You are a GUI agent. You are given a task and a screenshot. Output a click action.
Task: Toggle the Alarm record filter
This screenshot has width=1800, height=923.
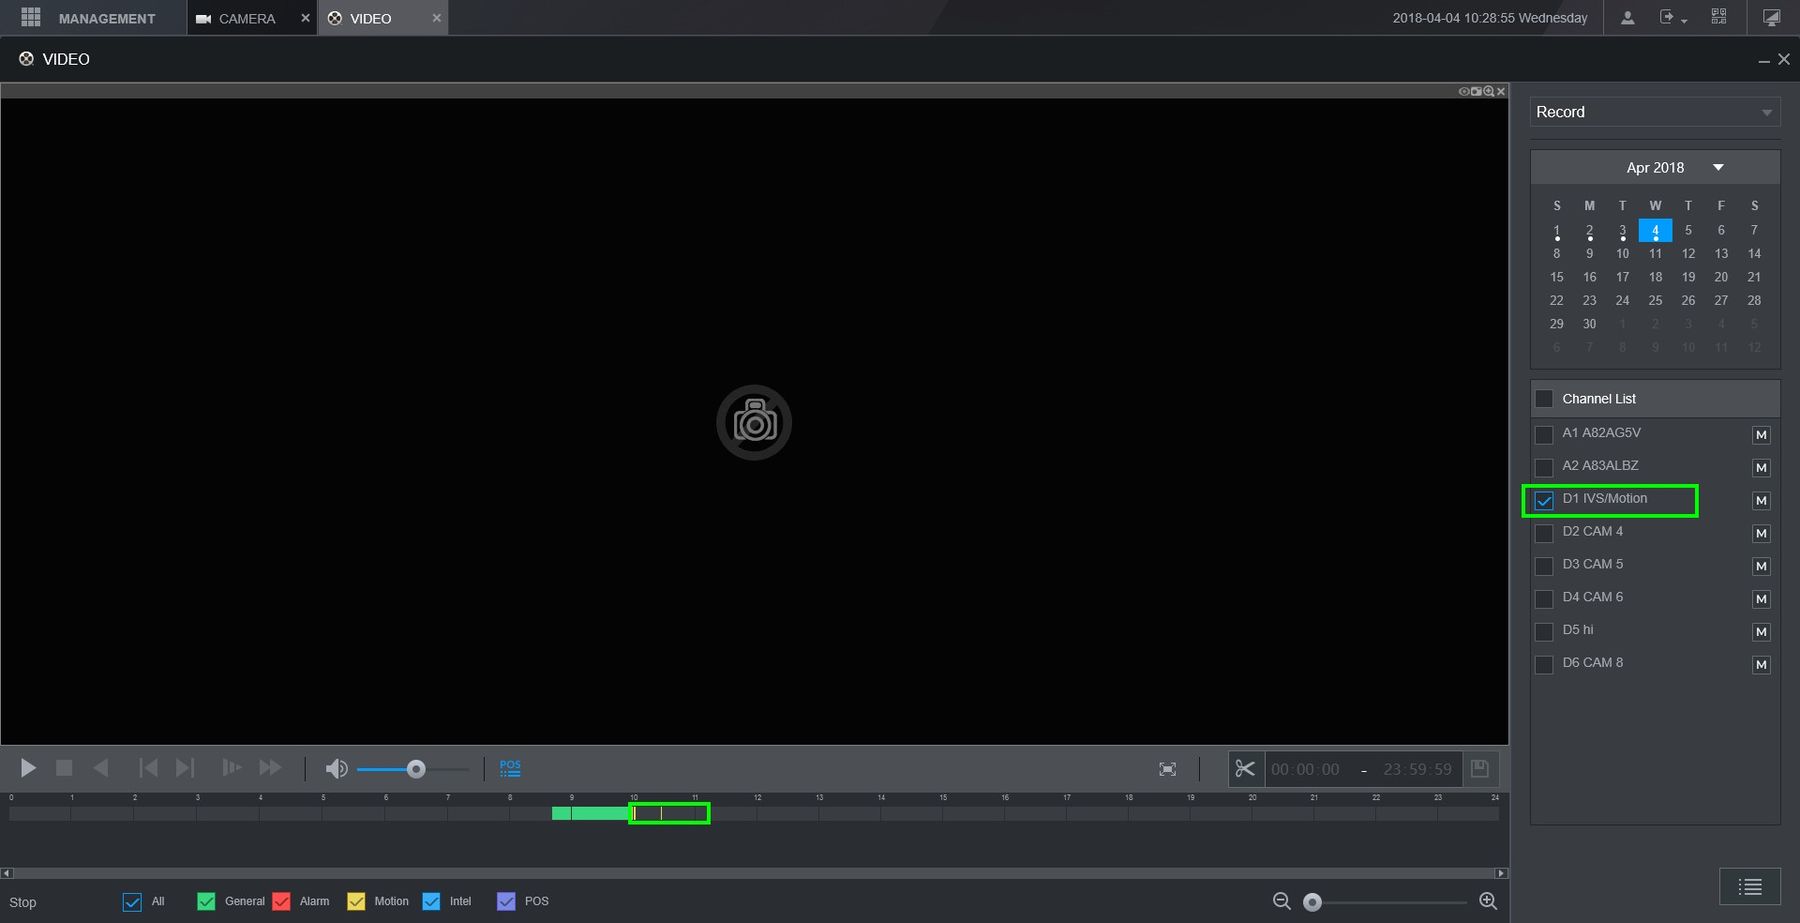pyautogui.click(x=282, y=902)
